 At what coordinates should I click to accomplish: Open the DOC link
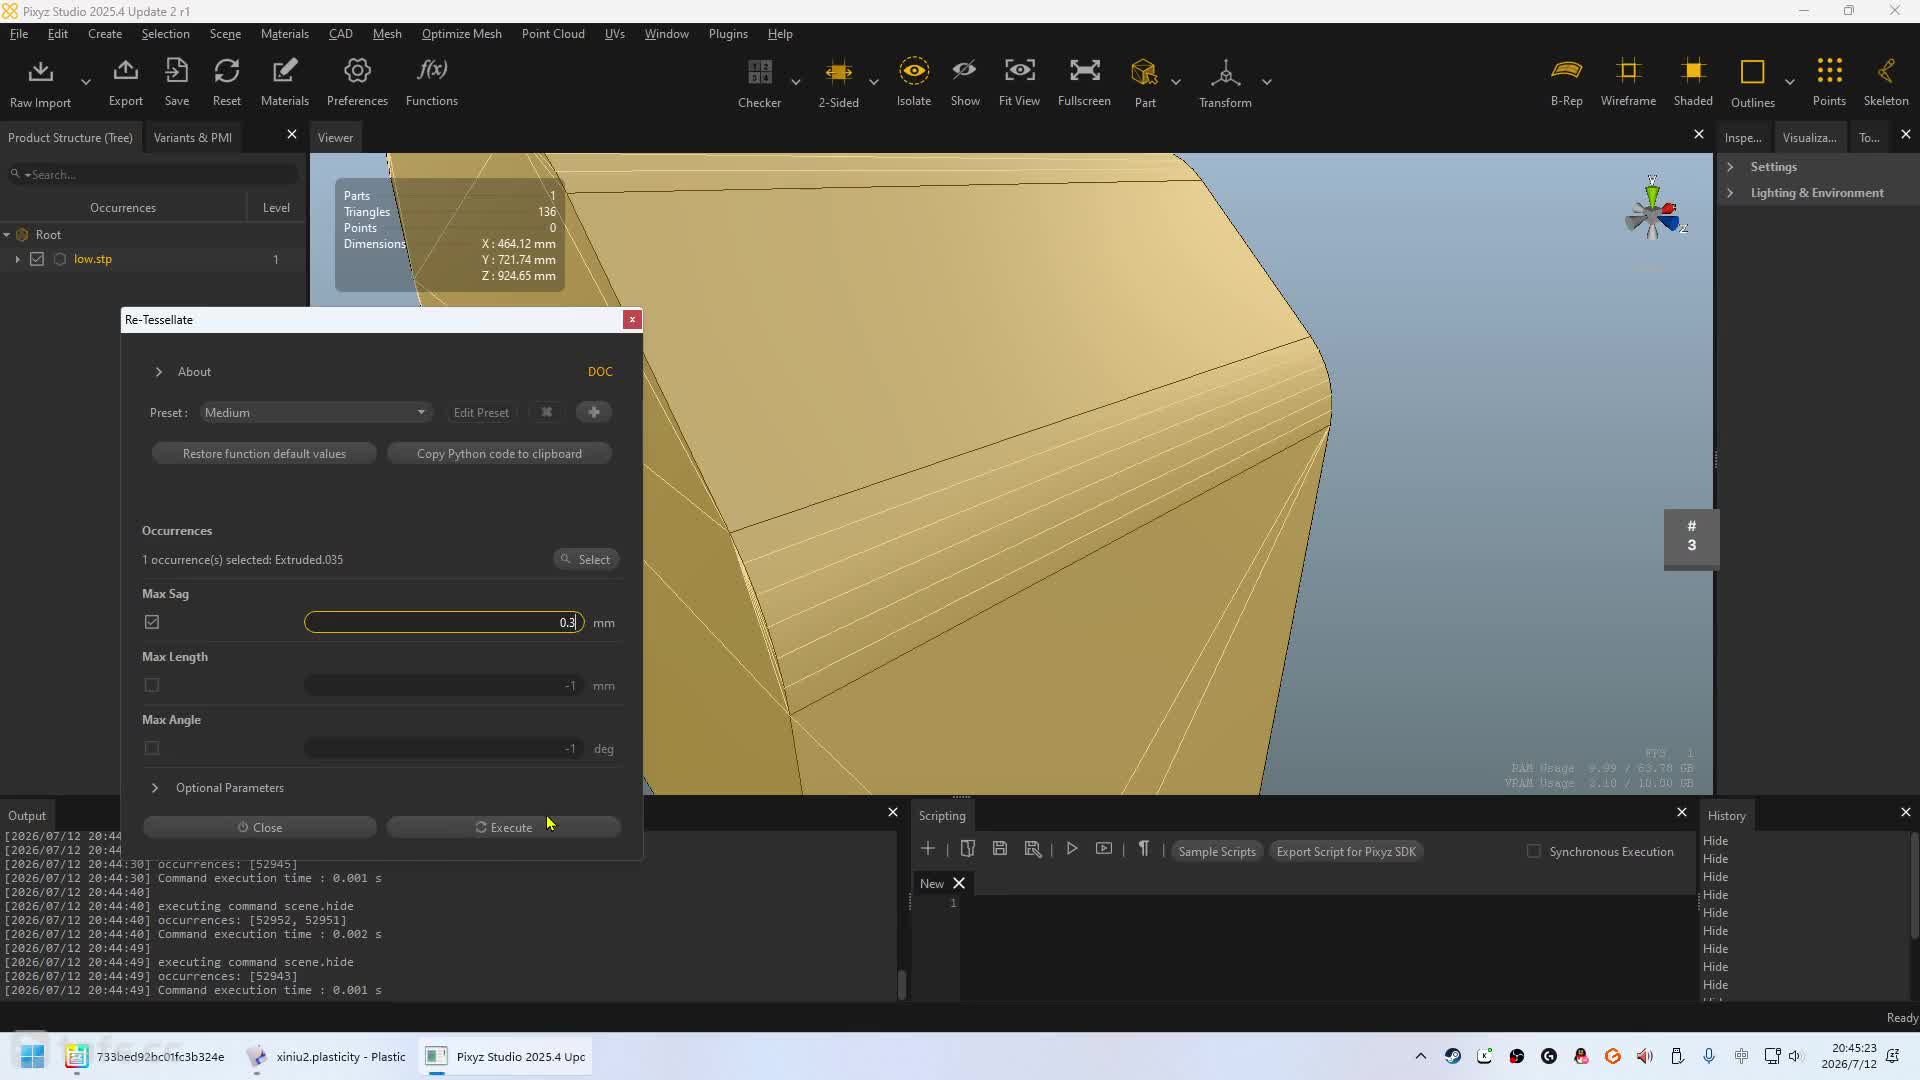600,372
